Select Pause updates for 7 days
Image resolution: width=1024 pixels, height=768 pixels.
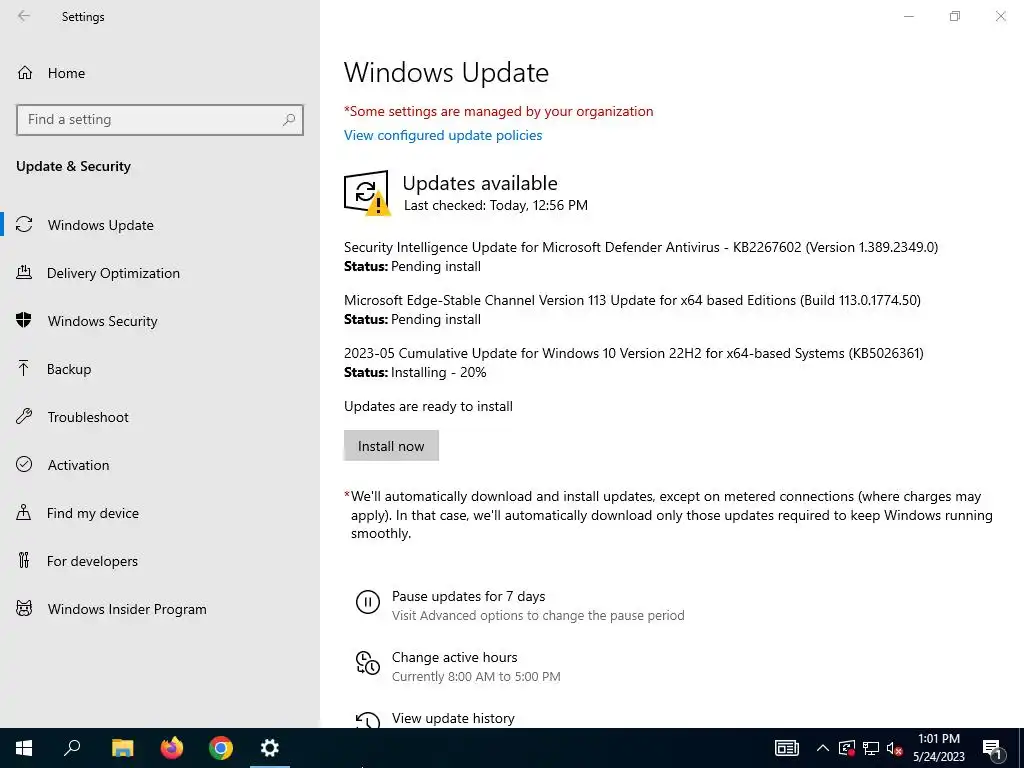point(468,596)
